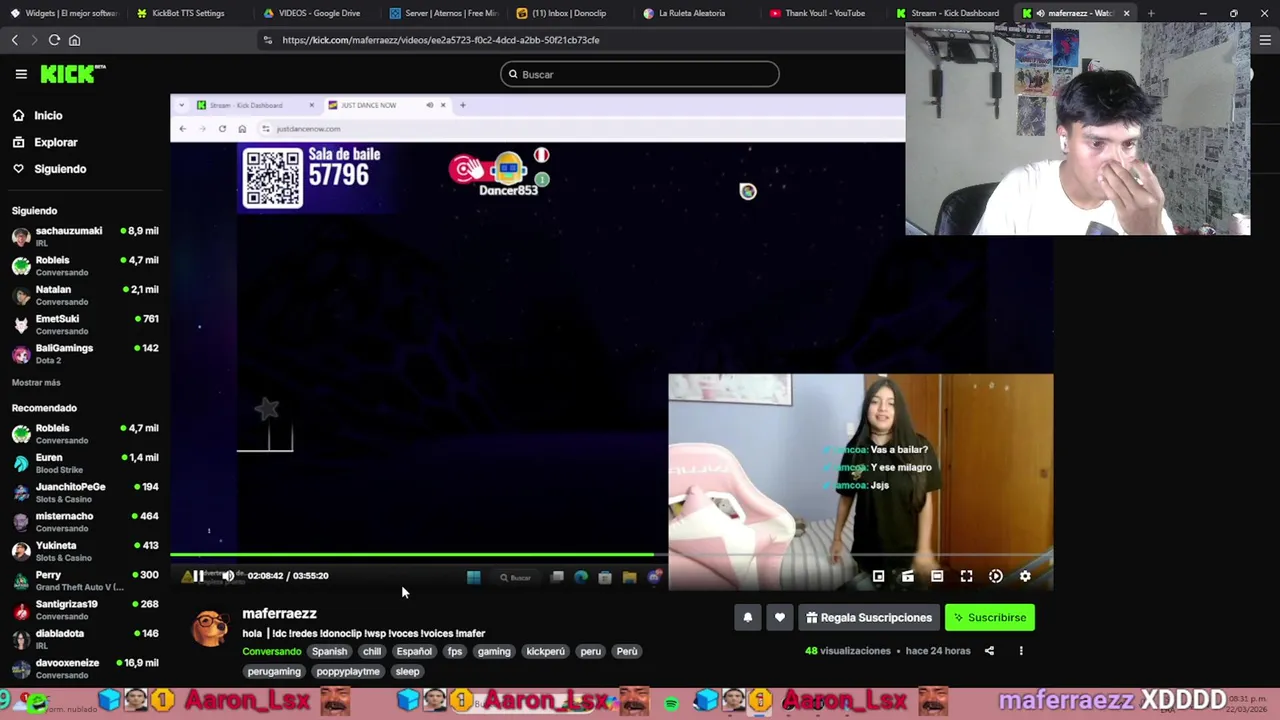The width and height of the screenshot is (1280, 720).
Task: Open the video player settings gear
Action: (x=1025, y=576)
